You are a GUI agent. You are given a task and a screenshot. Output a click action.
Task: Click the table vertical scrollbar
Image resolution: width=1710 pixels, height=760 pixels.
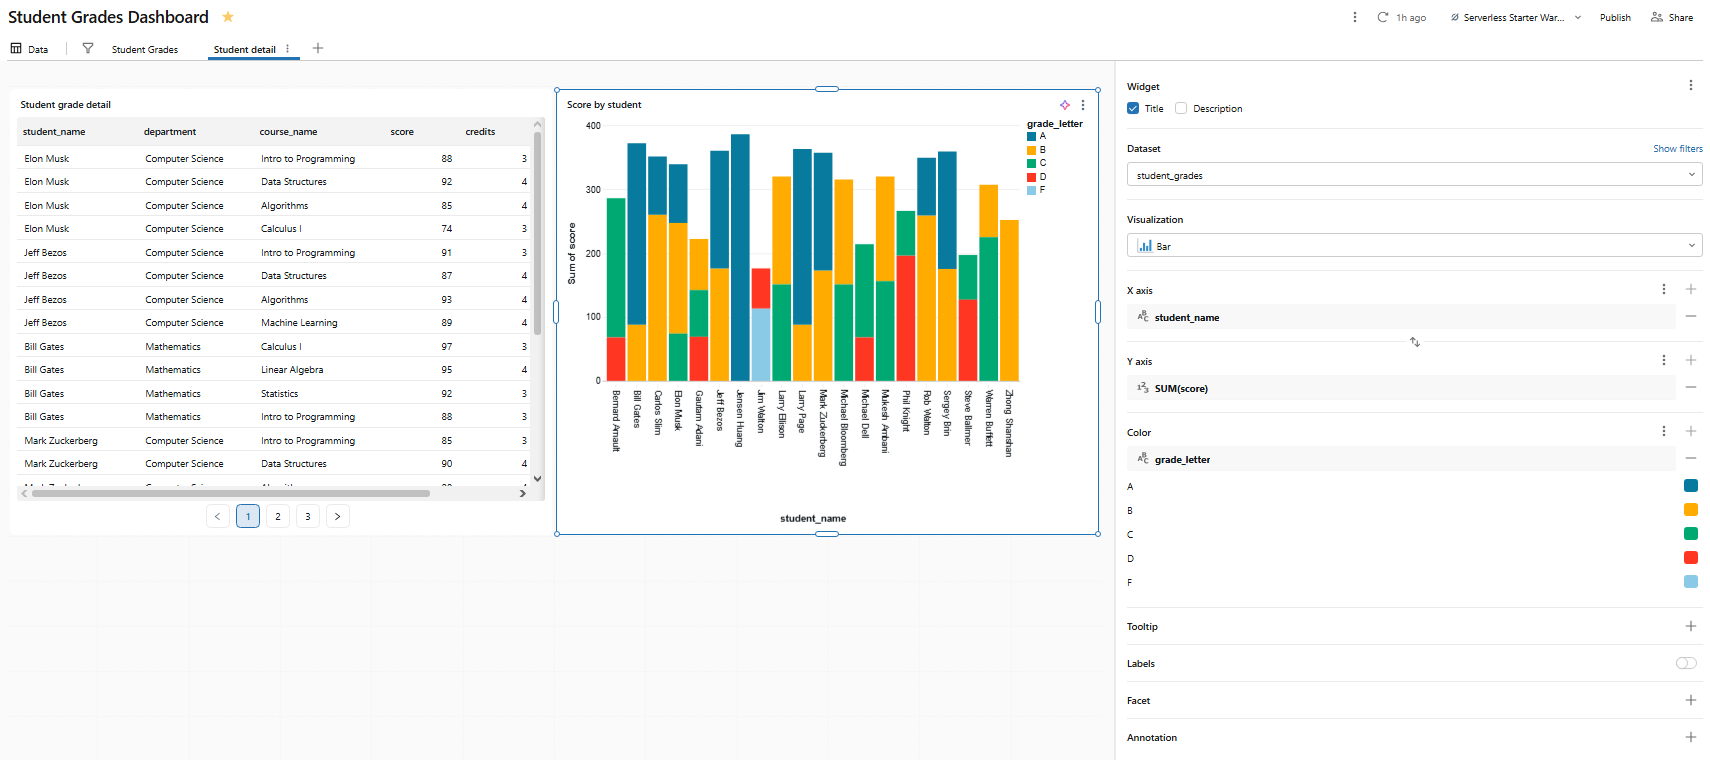click(x=538, y=235)
